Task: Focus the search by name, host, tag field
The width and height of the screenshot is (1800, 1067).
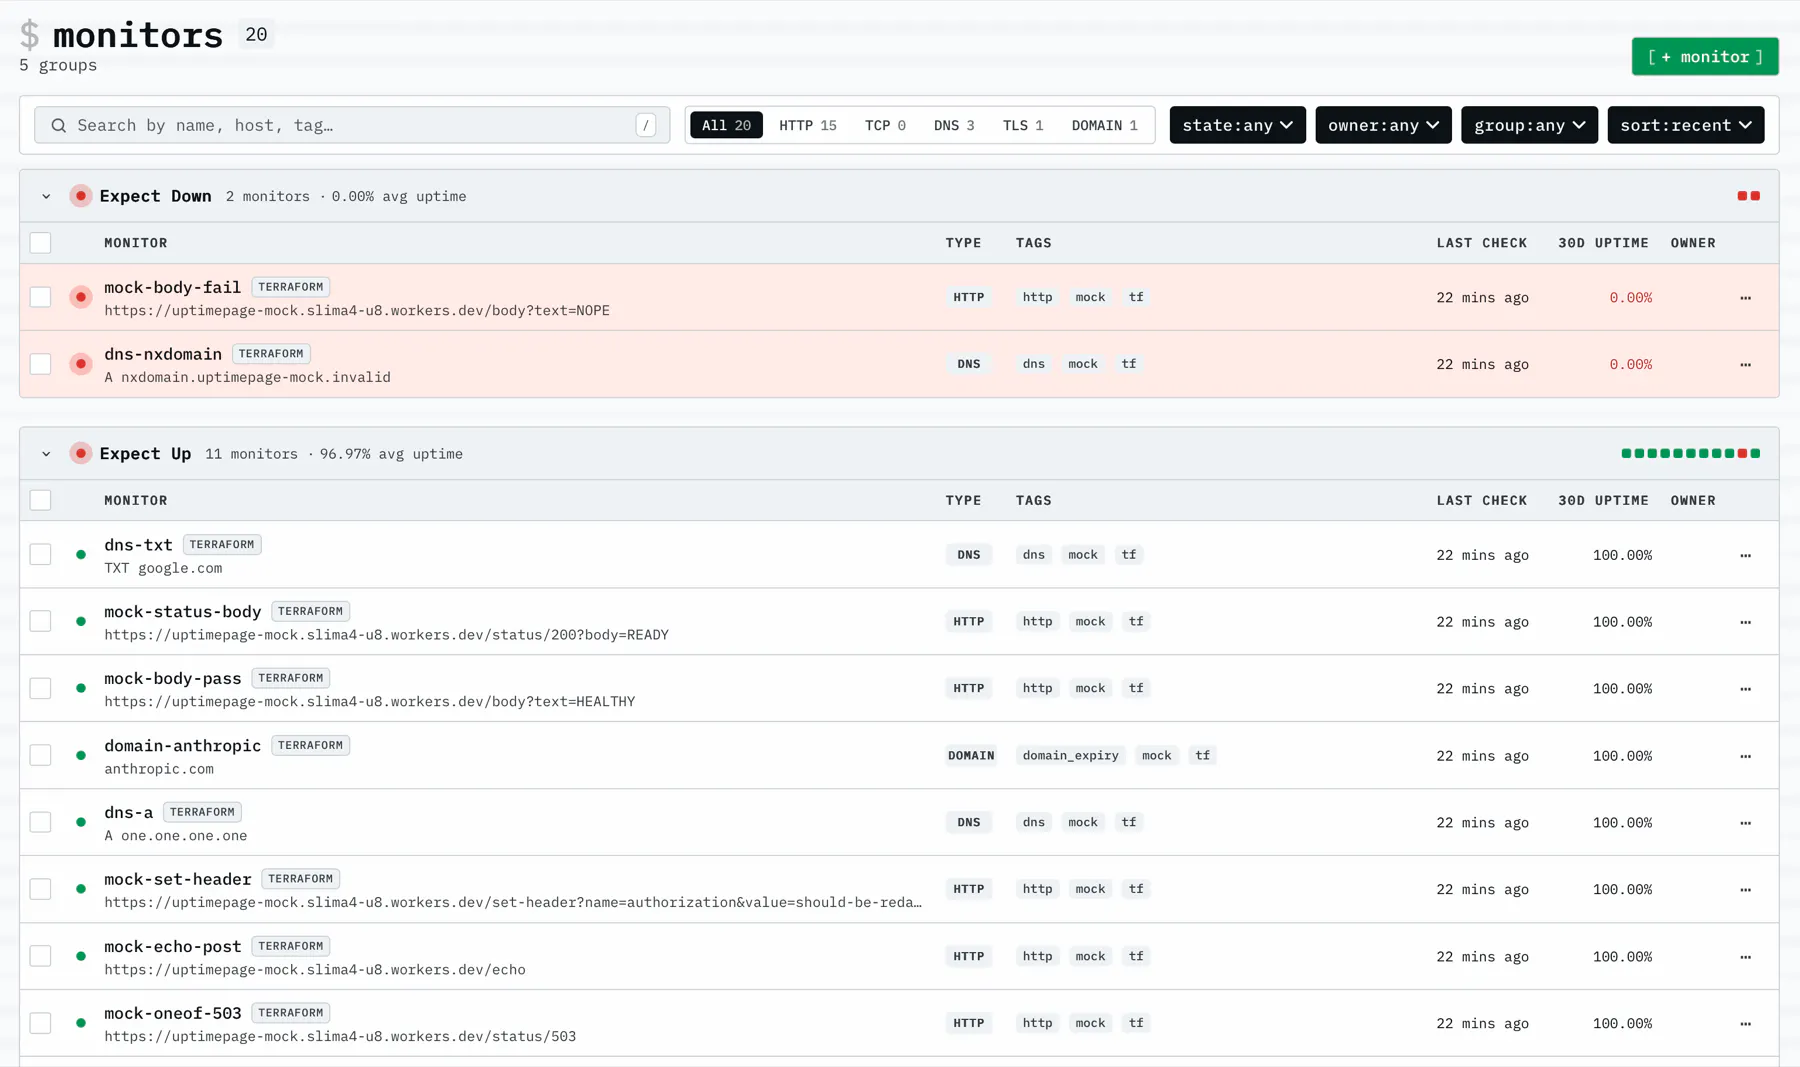Action: click(x=352, y=125)
